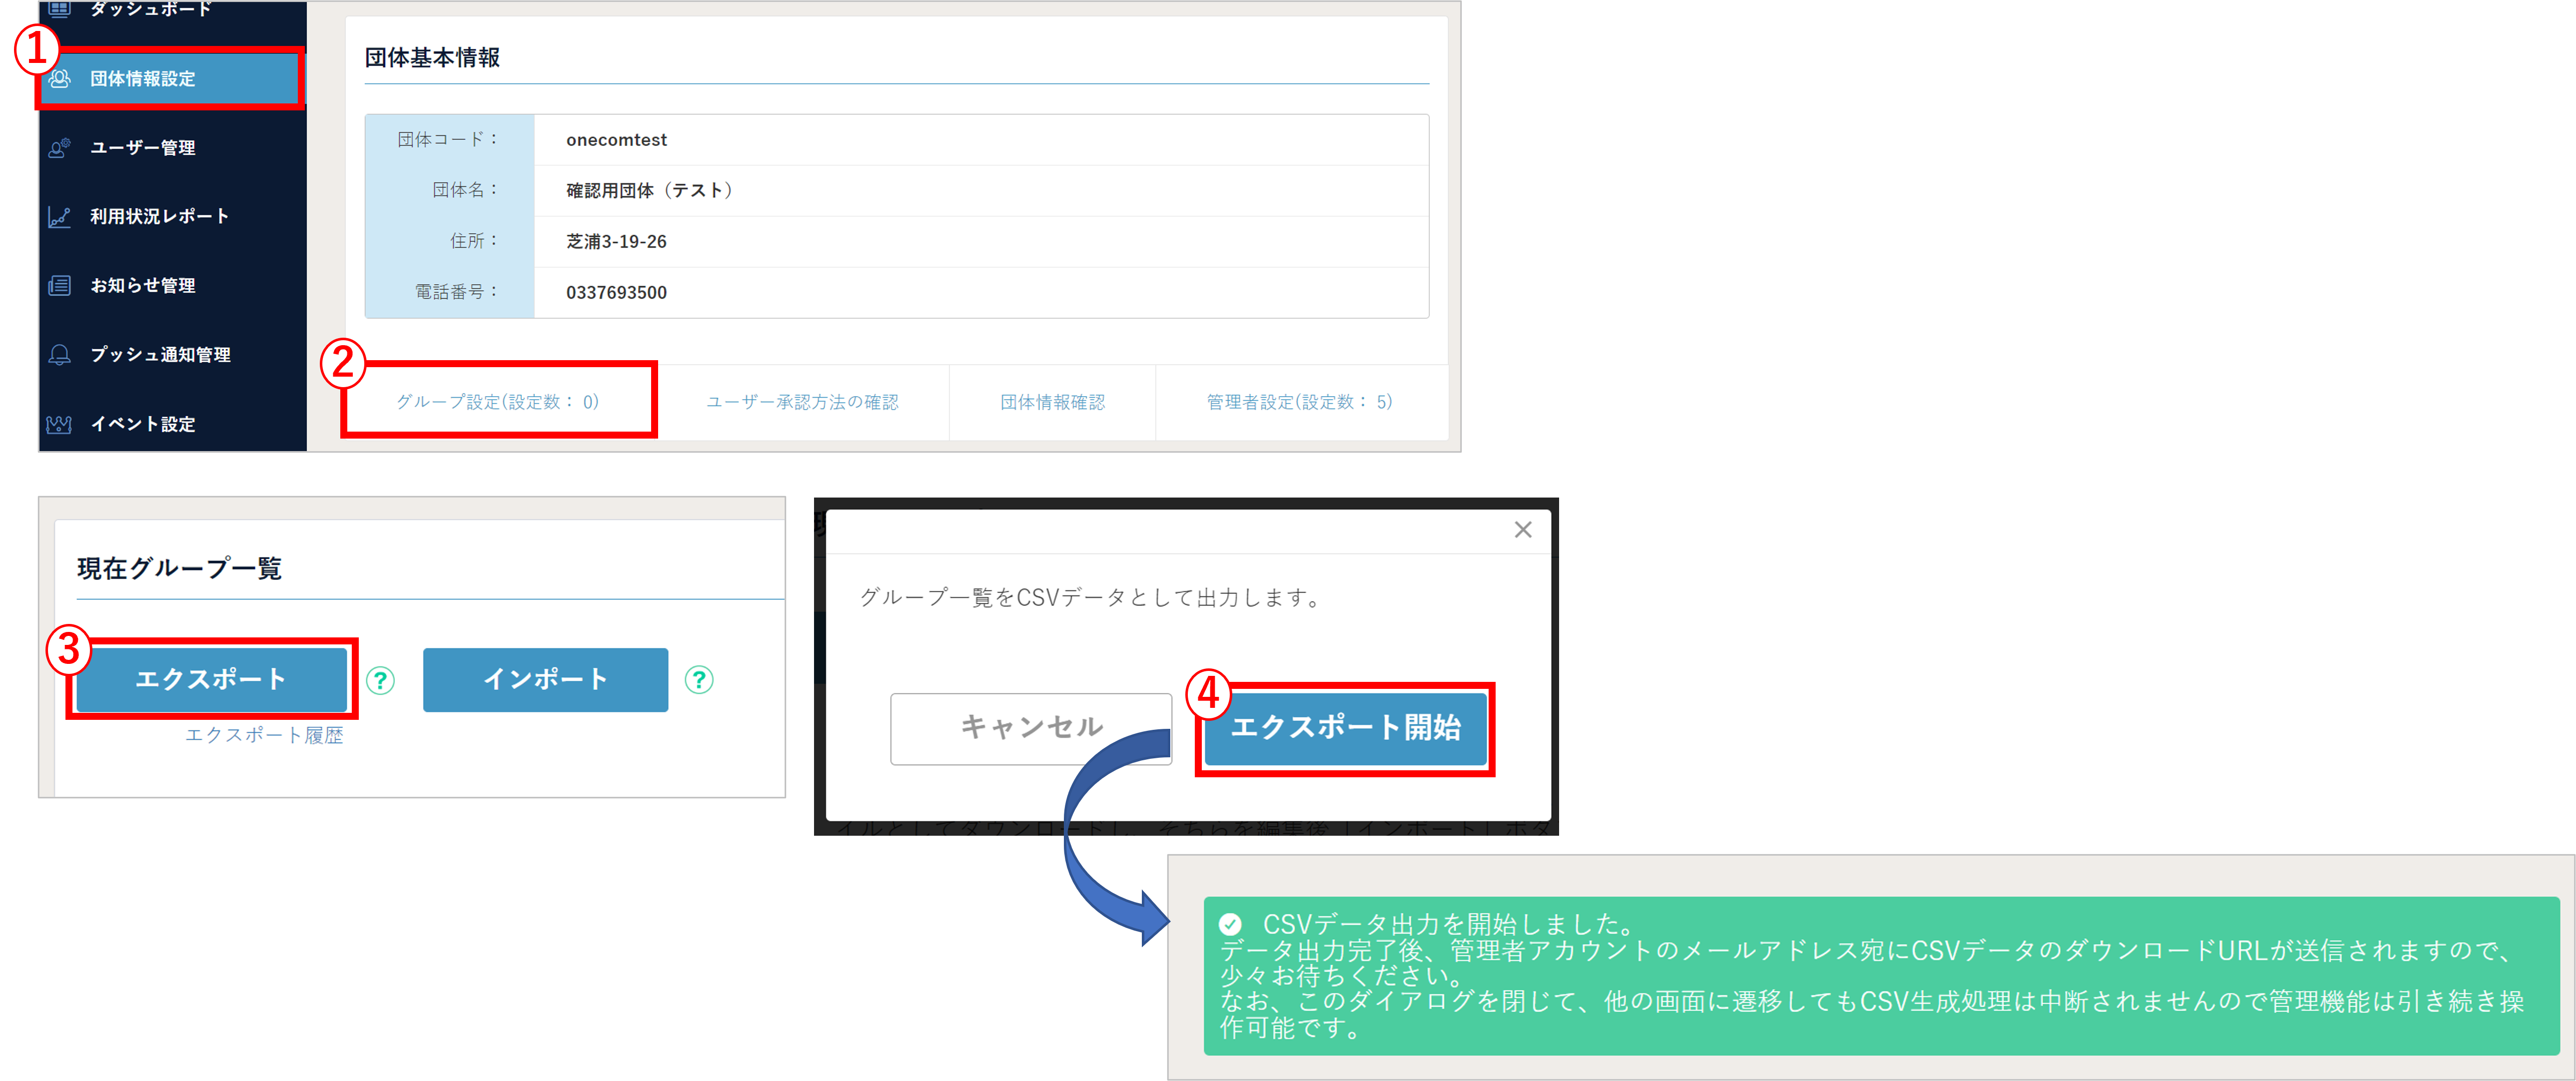Open ユーザー承認方法の確認 tab

click(802, 402)
